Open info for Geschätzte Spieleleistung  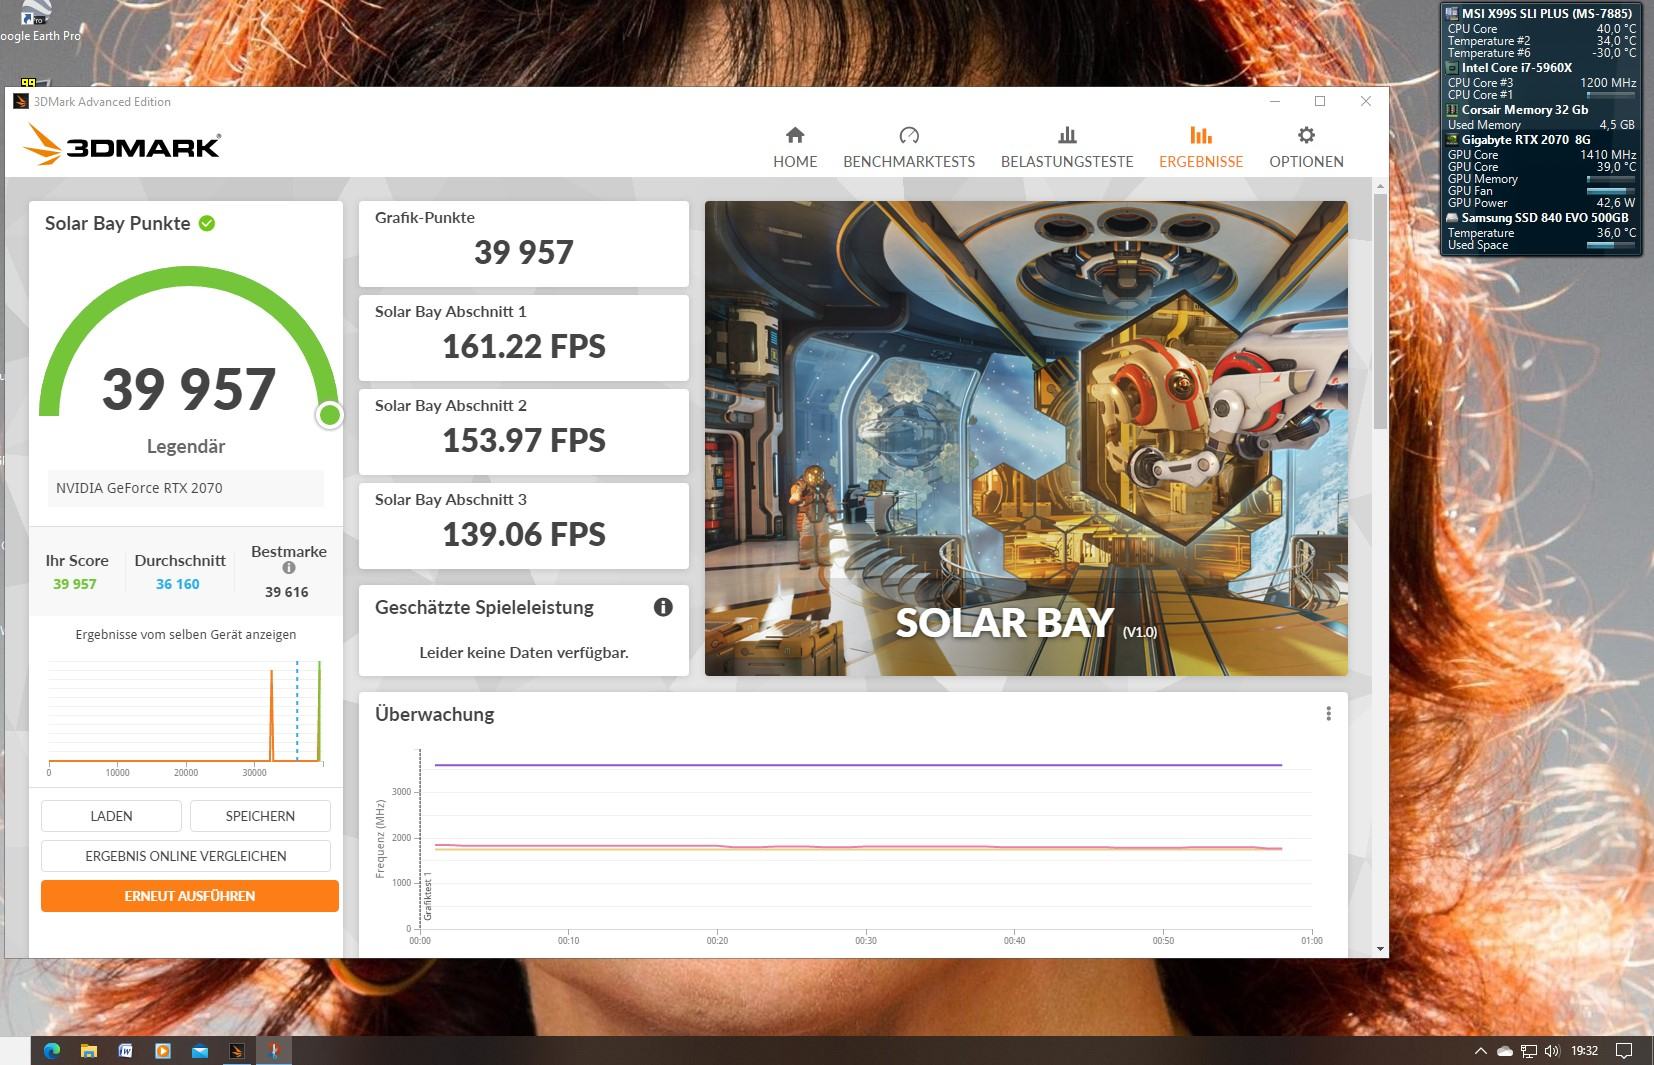[663, 607]
